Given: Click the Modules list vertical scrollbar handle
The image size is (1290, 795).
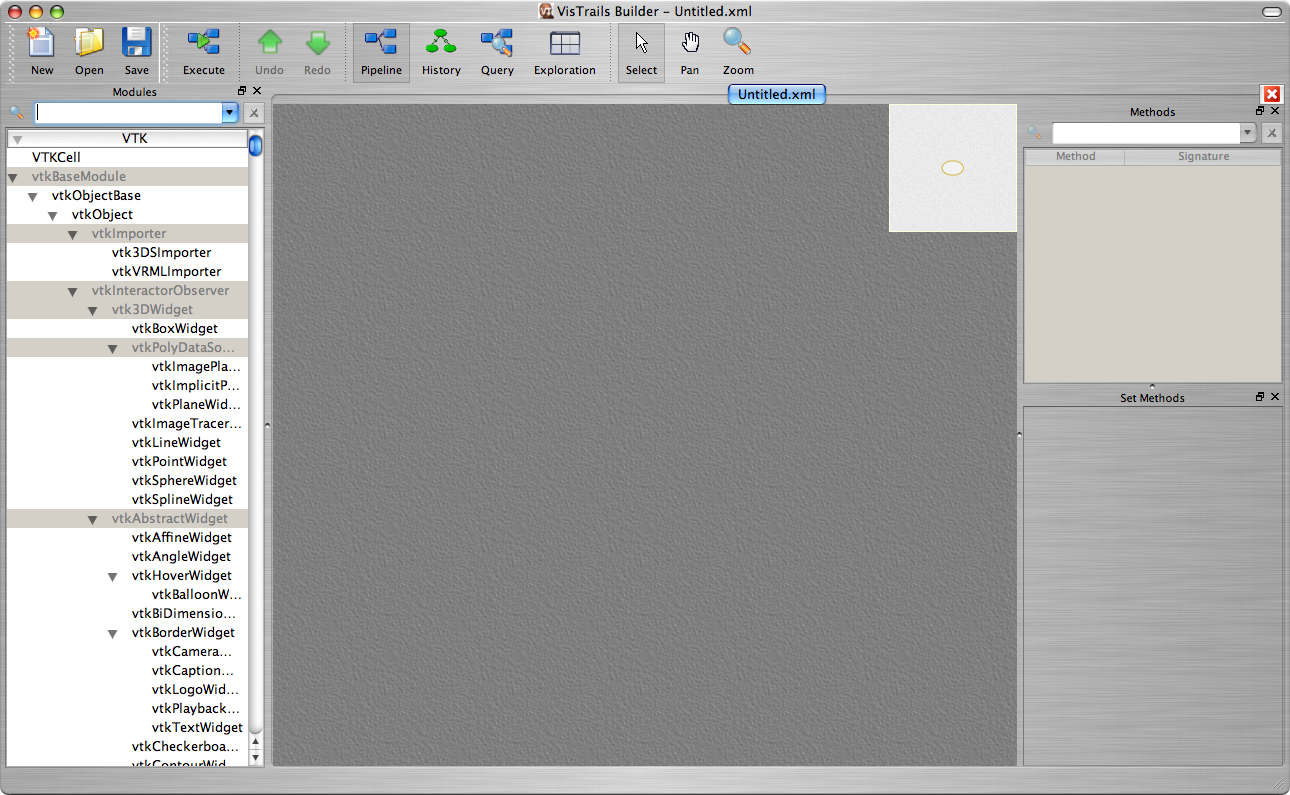Looking at the screenshot, I should [256, 146].
